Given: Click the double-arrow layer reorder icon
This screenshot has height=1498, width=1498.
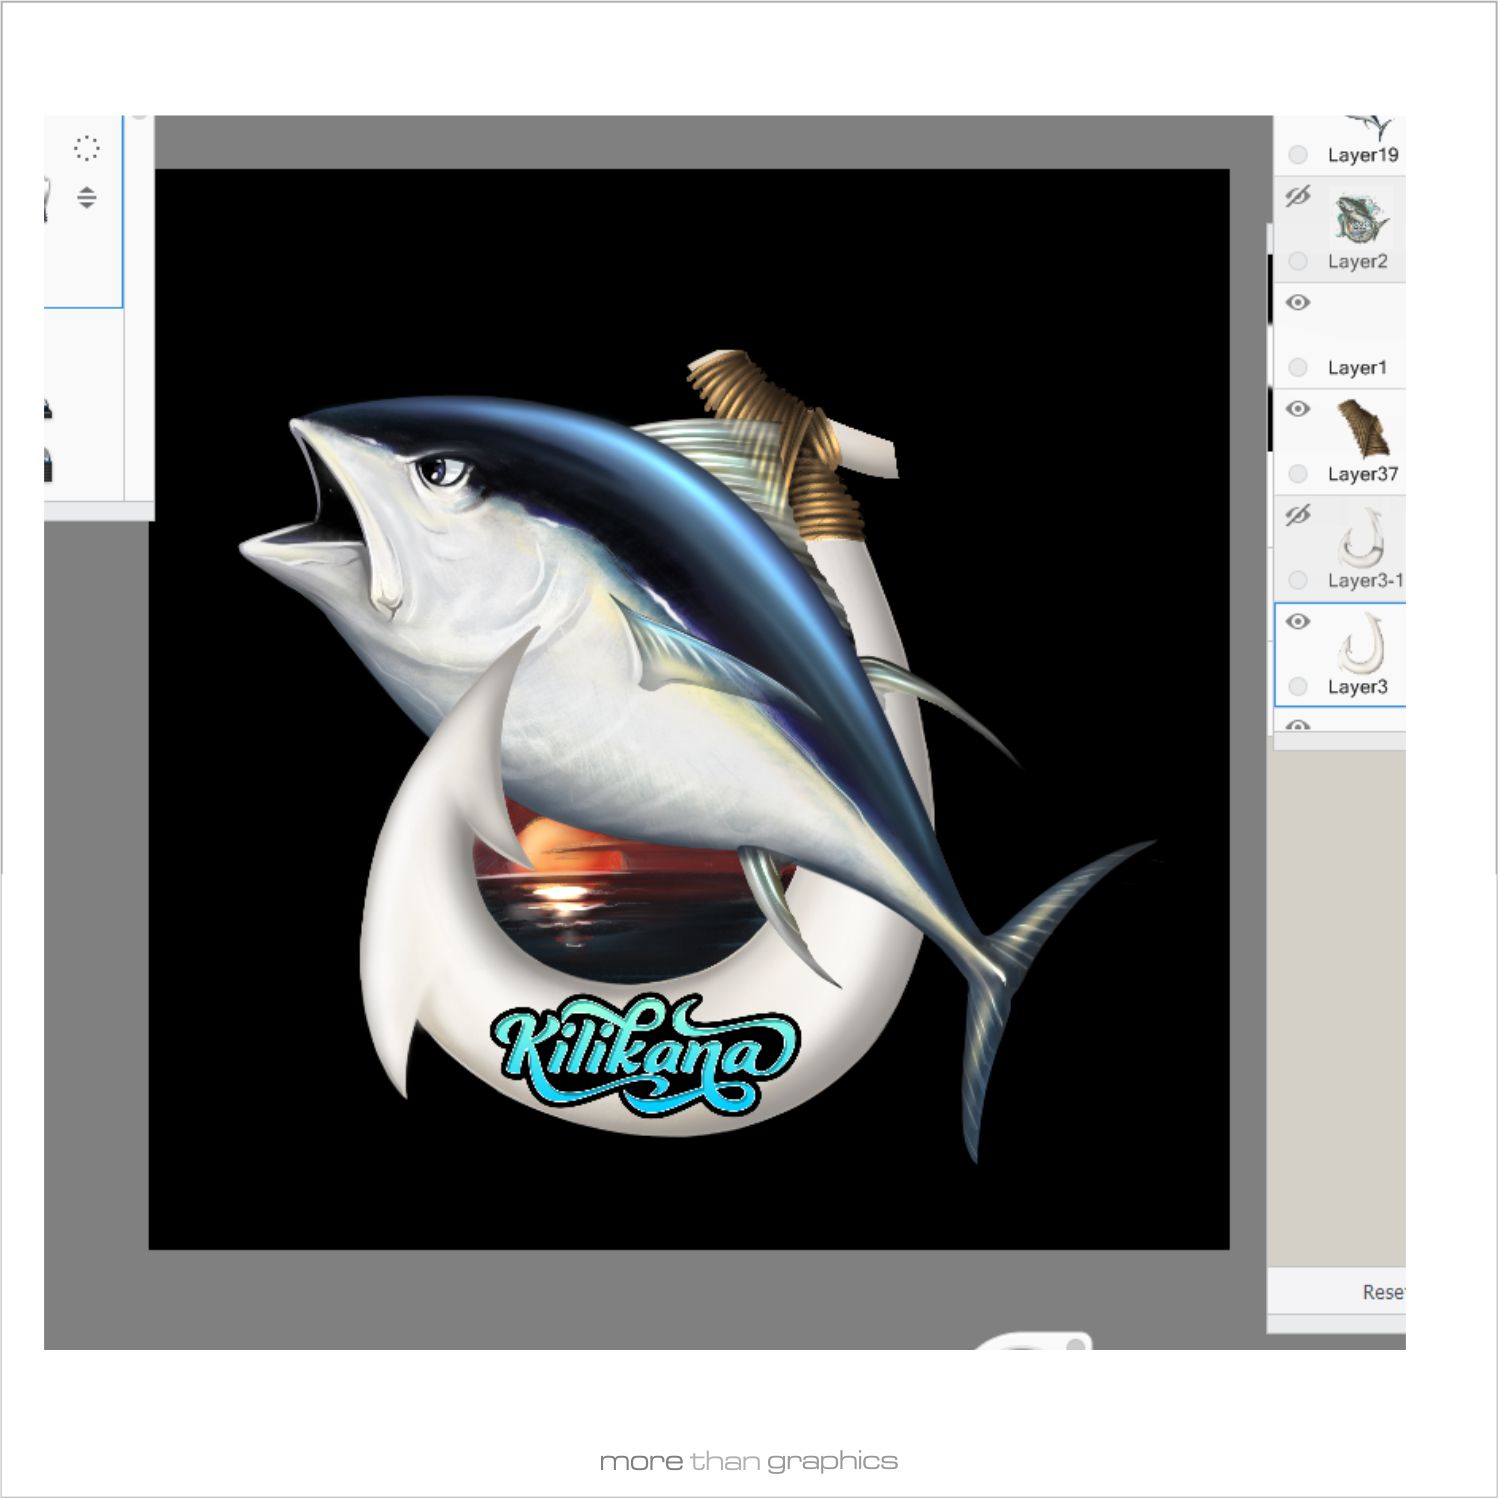Looking at the screenshot, I should click(x=88, y=197).
